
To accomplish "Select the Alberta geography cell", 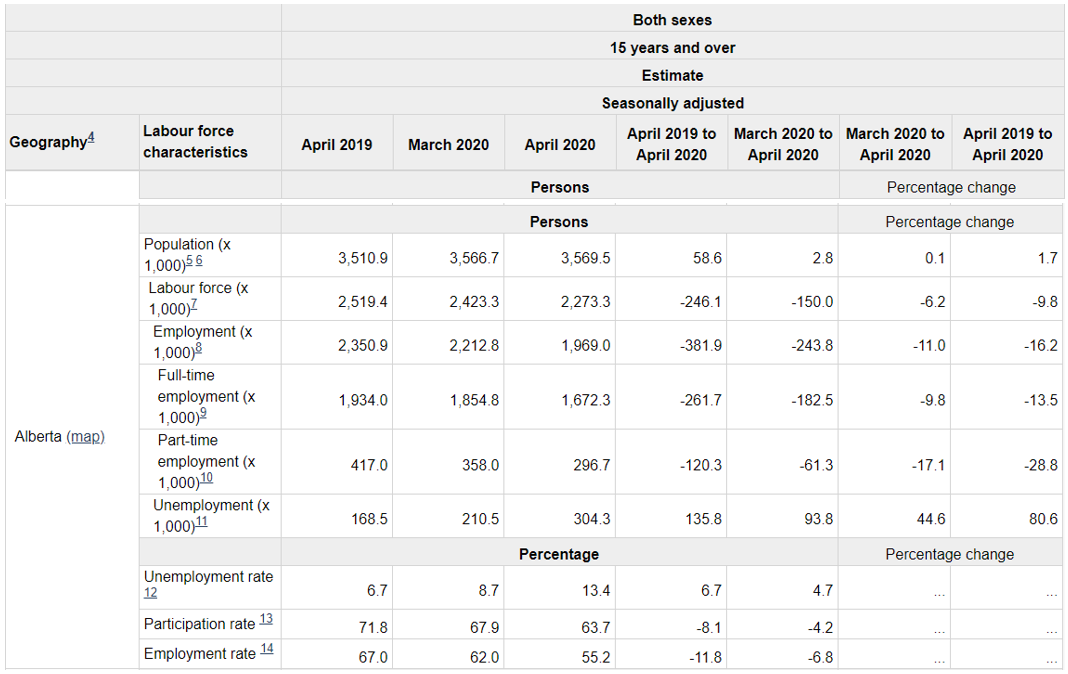I will point(72,436).
